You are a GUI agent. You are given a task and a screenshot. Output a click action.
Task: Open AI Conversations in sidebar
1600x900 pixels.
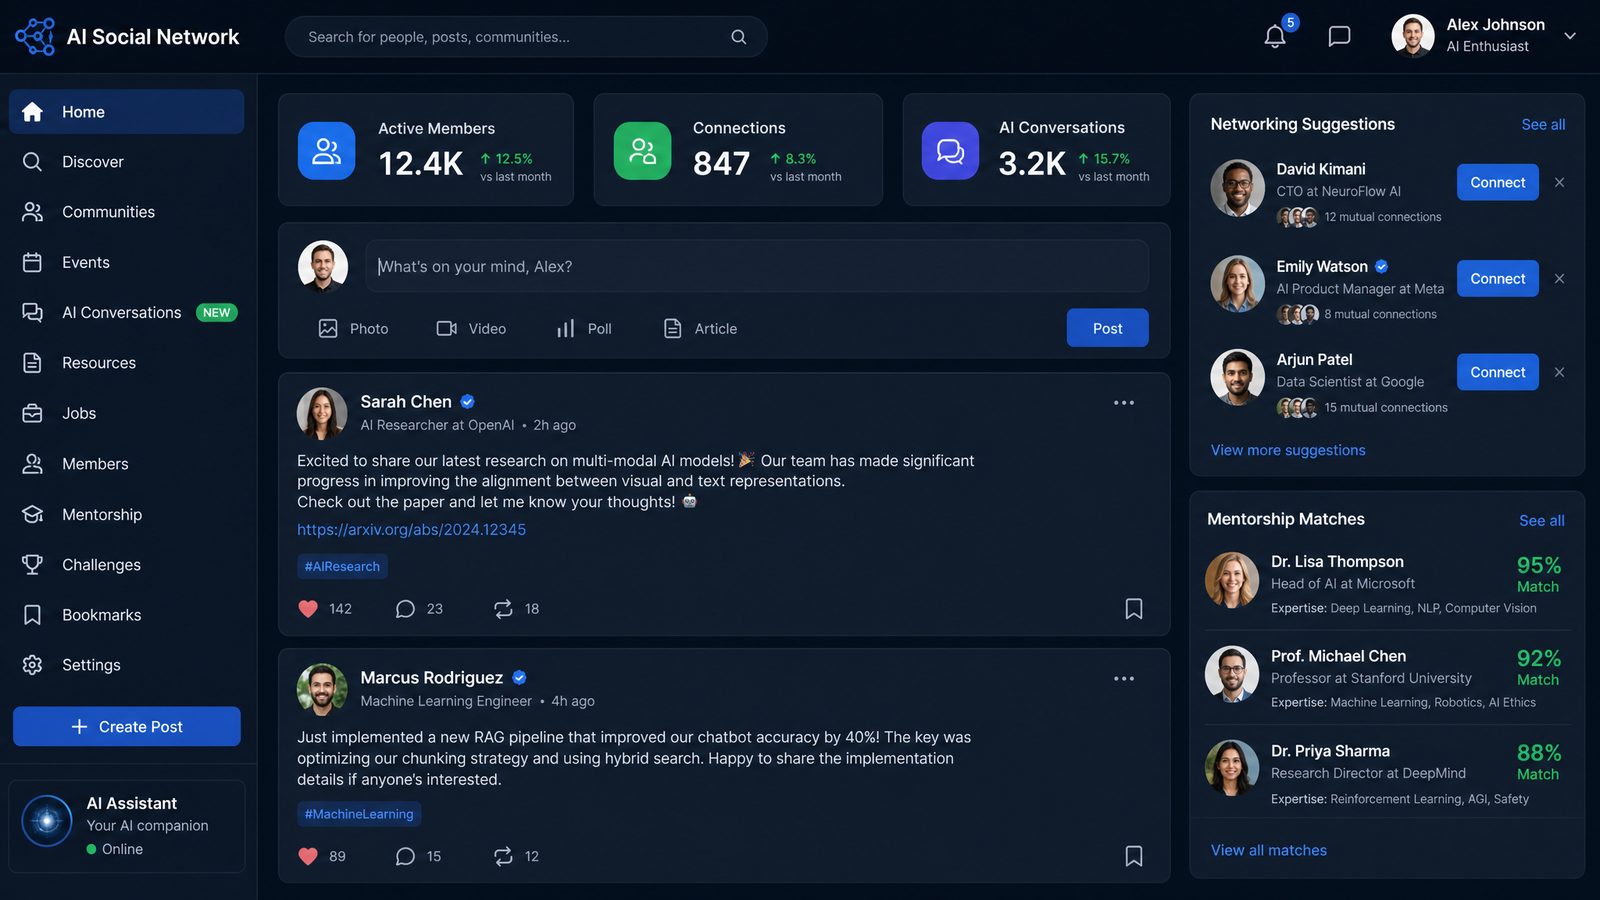coord(126,312)
